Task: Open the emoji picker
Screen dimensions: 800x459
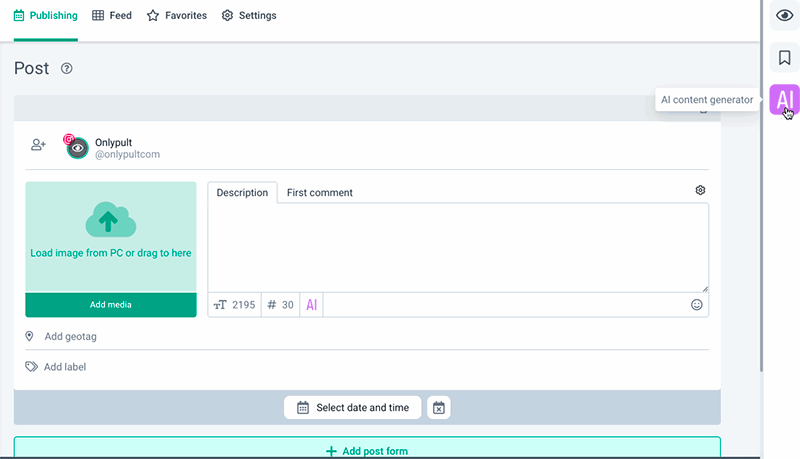Action: (x=696, y=305)
